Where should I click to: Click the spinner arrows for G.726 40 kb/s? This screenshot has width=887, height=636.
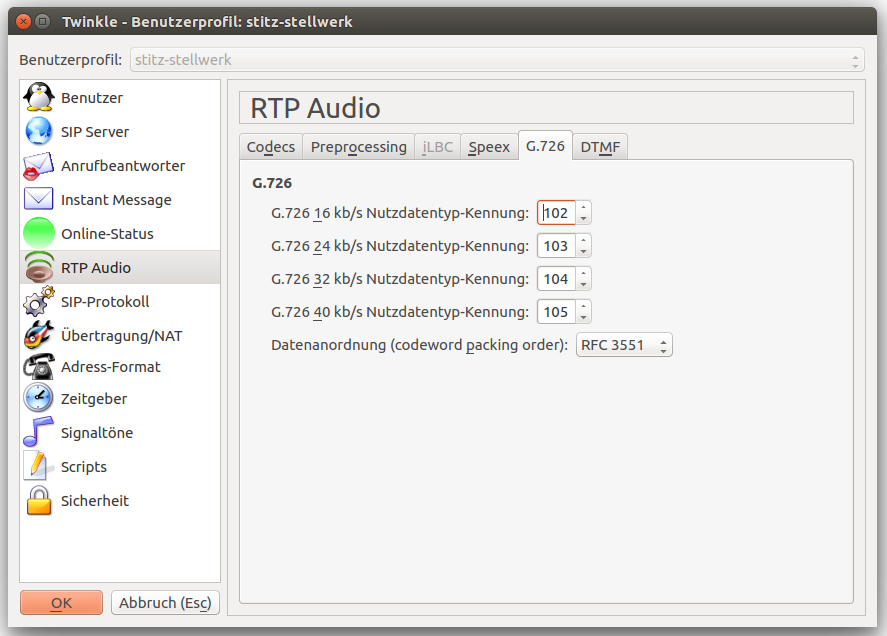(583, 311)
